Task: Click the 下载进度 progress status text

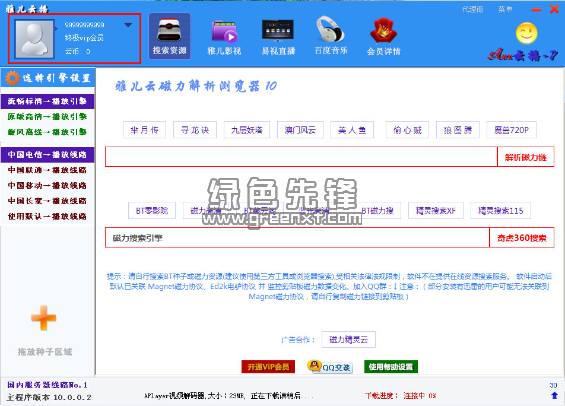Action: [x=400, y=396]
